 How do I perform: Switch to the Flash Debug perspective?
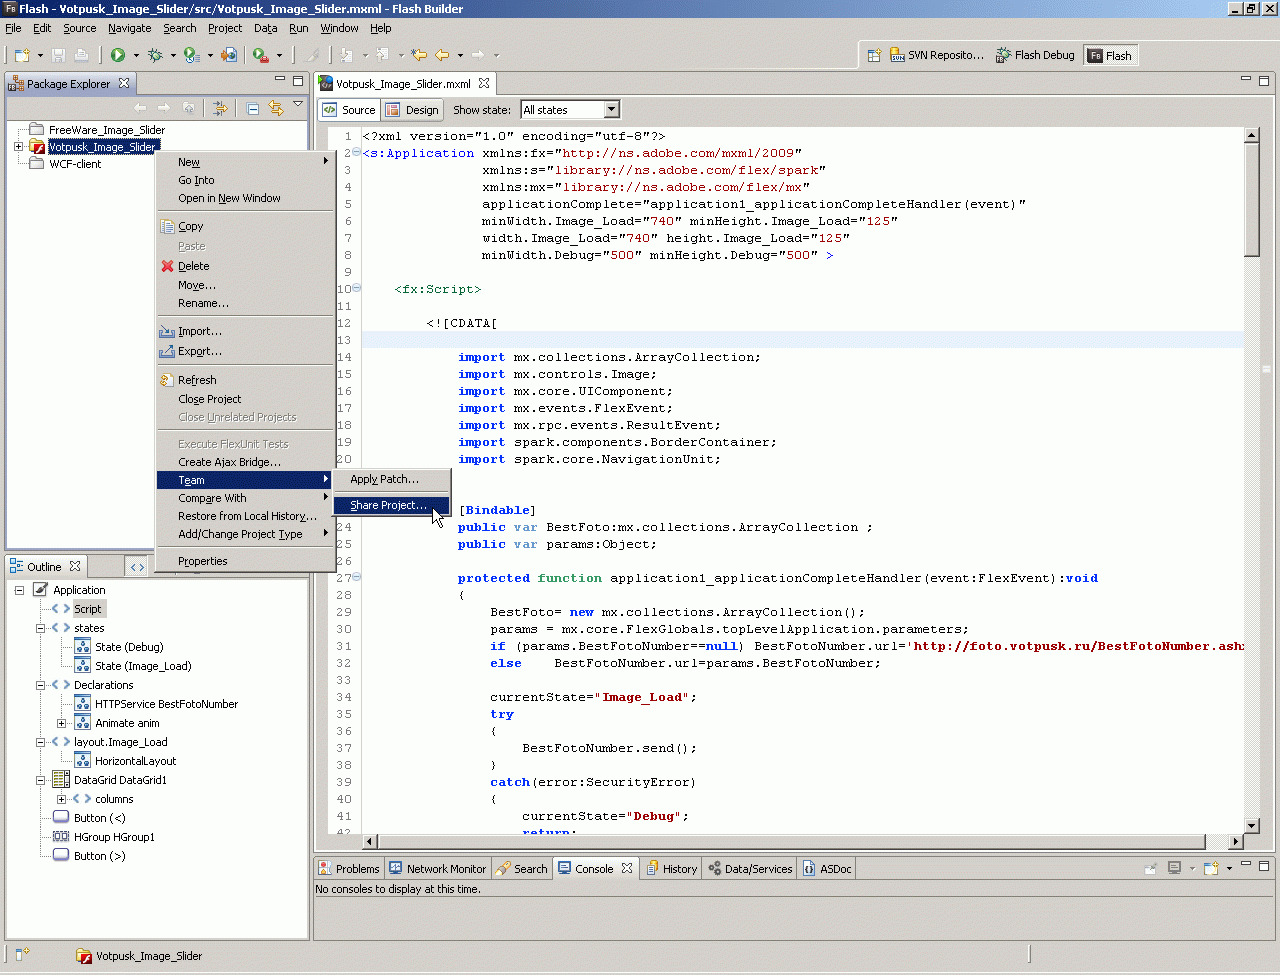[1035, 56]
